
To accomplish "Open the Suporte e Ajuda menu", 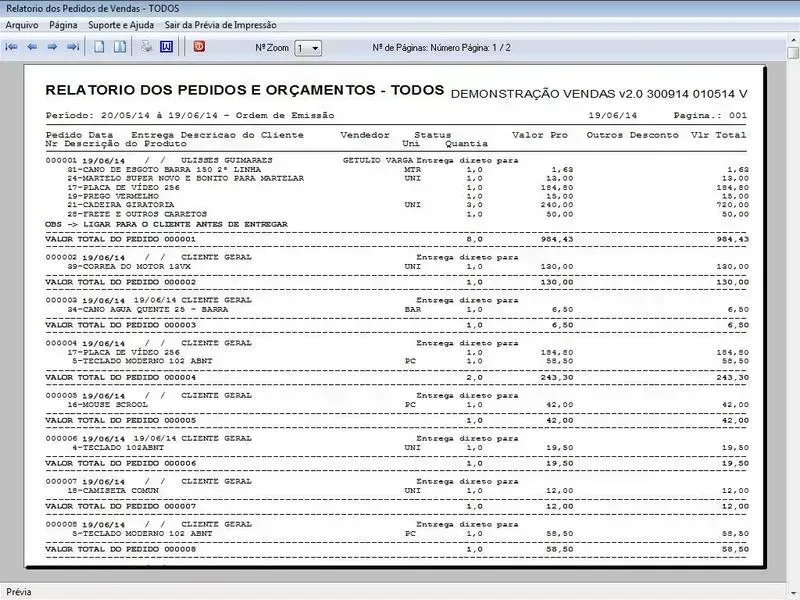I will pyautogui.click(x=121, y=23).
